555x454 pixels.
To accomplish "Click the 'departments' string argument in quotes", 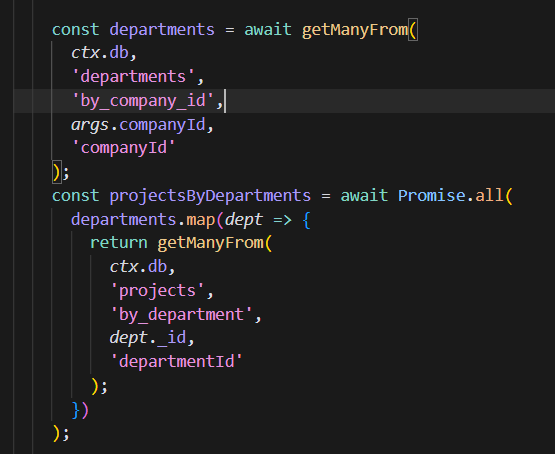I will [133, 77].
